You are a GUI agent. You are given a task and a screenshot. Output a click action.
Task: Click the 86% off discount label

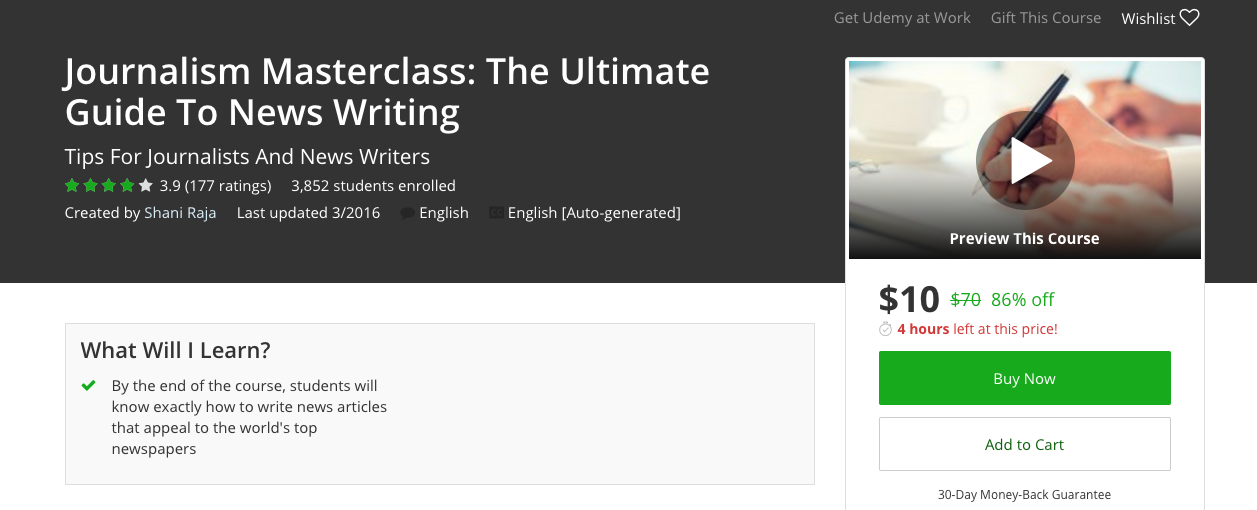coord(1022,300)
